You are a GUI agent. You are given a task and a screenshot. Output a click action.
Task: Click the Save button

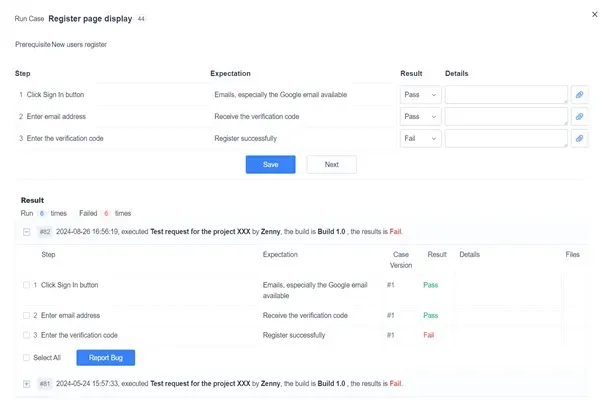(270, 164)
